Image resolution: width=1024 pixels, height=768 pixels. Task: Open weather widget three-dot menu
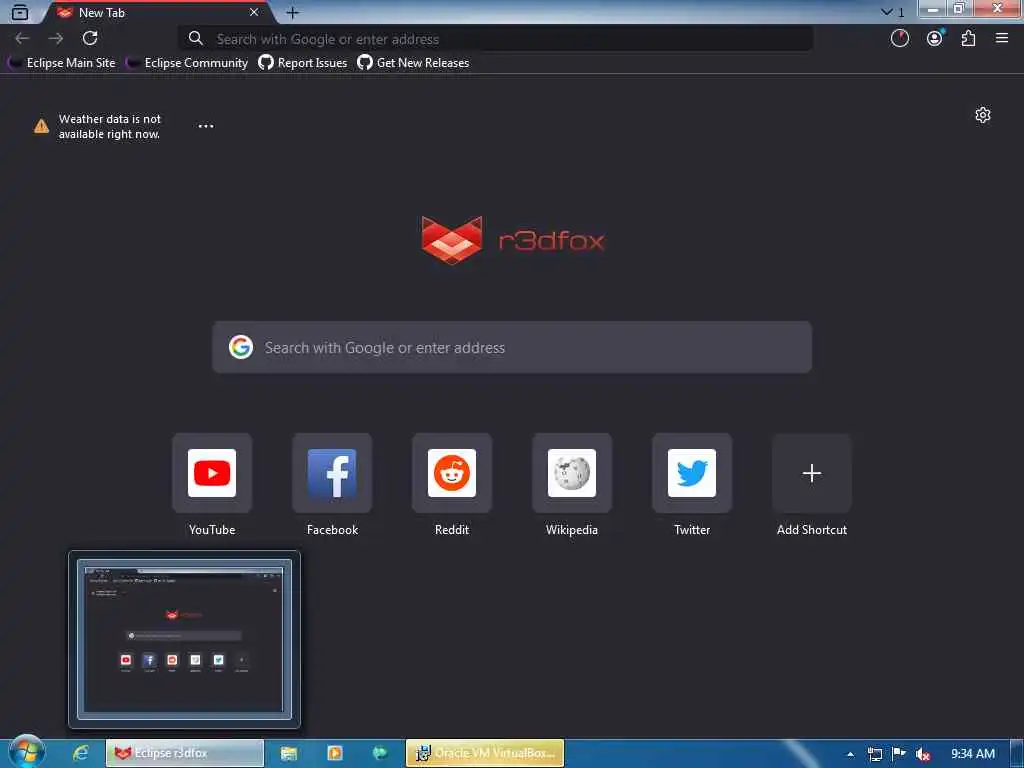[206, 126]
